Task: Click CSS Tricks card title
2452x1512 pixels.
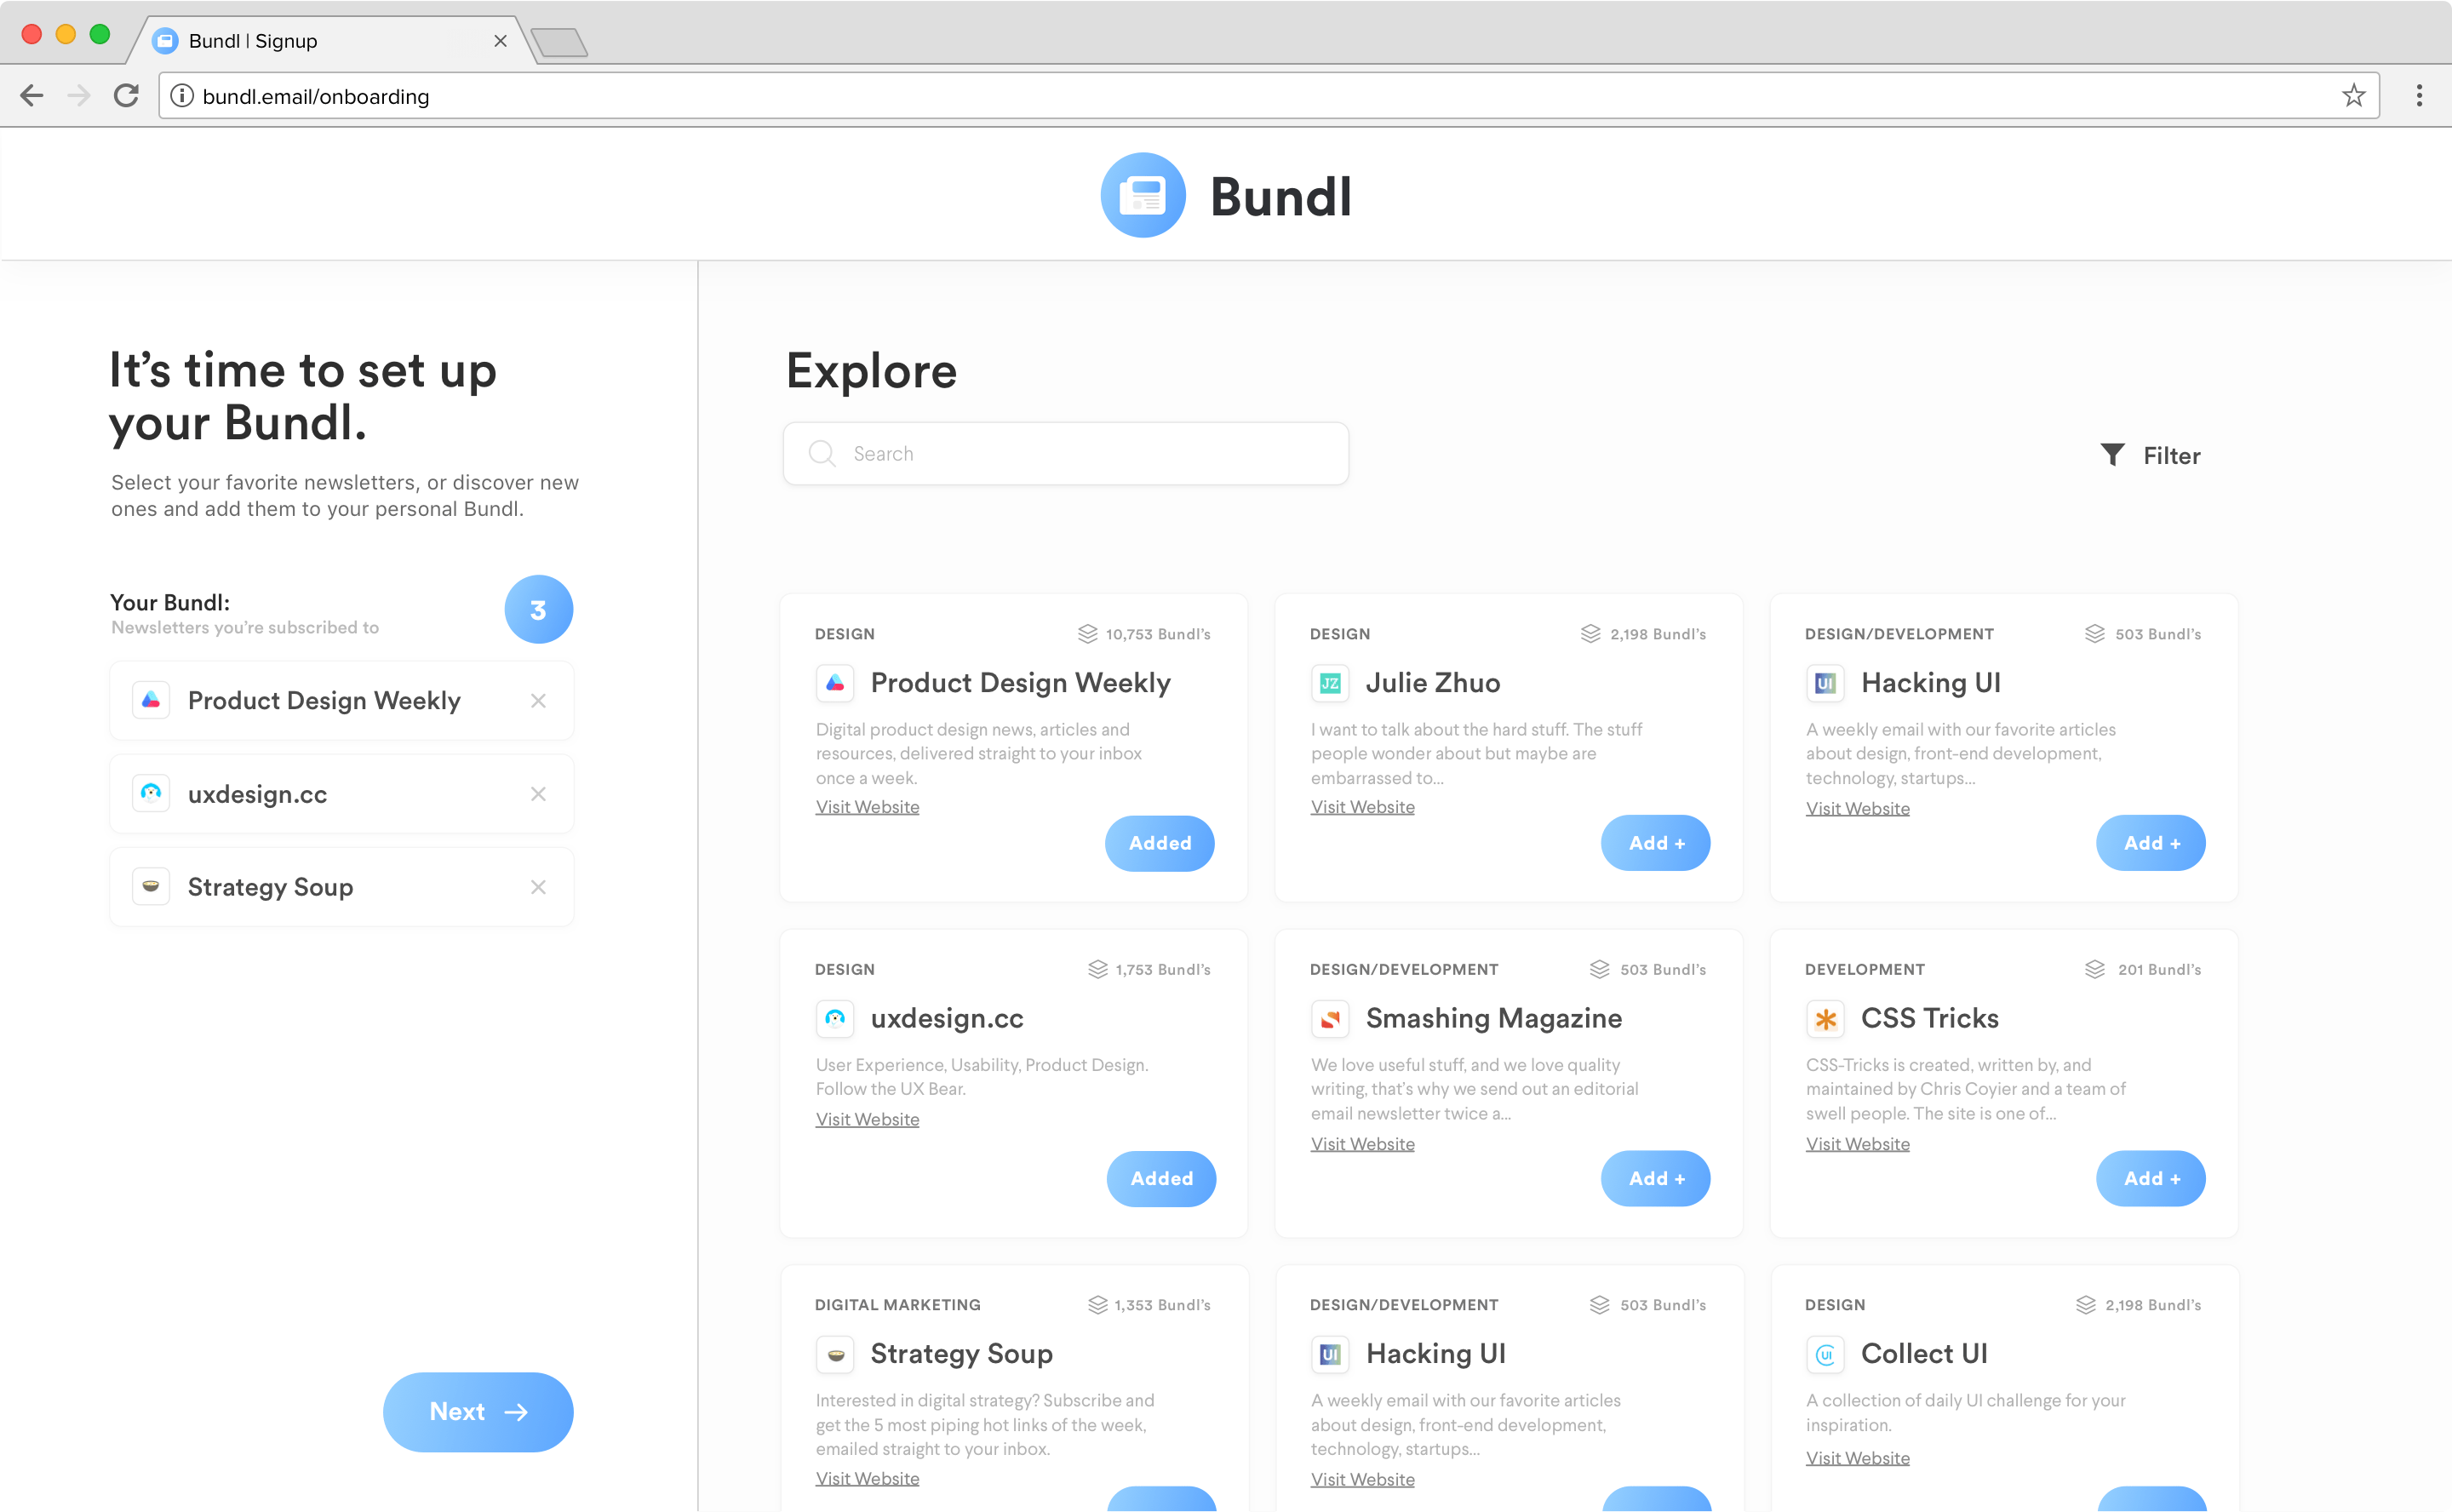Action: pyautogui.click(x=1930, y=1018)
